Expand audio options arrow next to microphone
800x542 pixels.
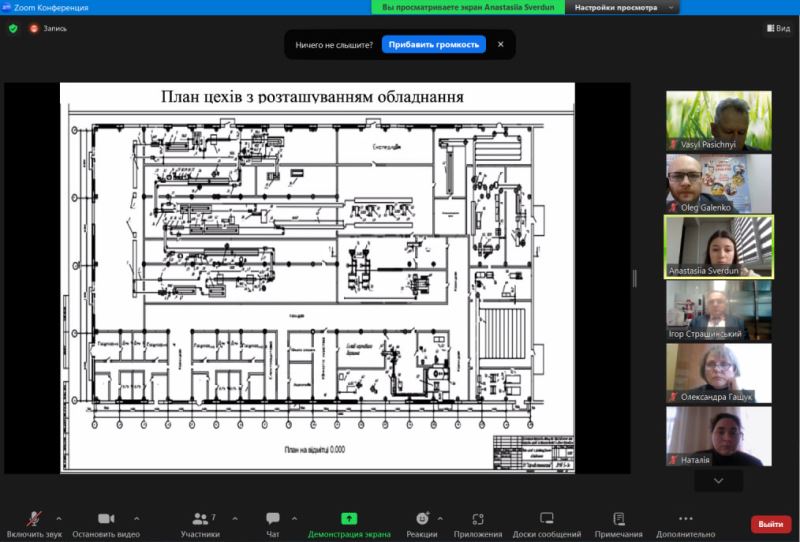click(x=59, y=518)
